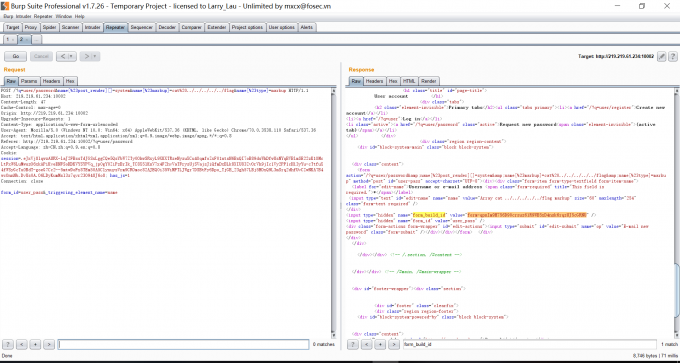This screenshot has height=363, width=680.
Task: Close Repeater tab 2 with its x
Action: coord(27,40)
